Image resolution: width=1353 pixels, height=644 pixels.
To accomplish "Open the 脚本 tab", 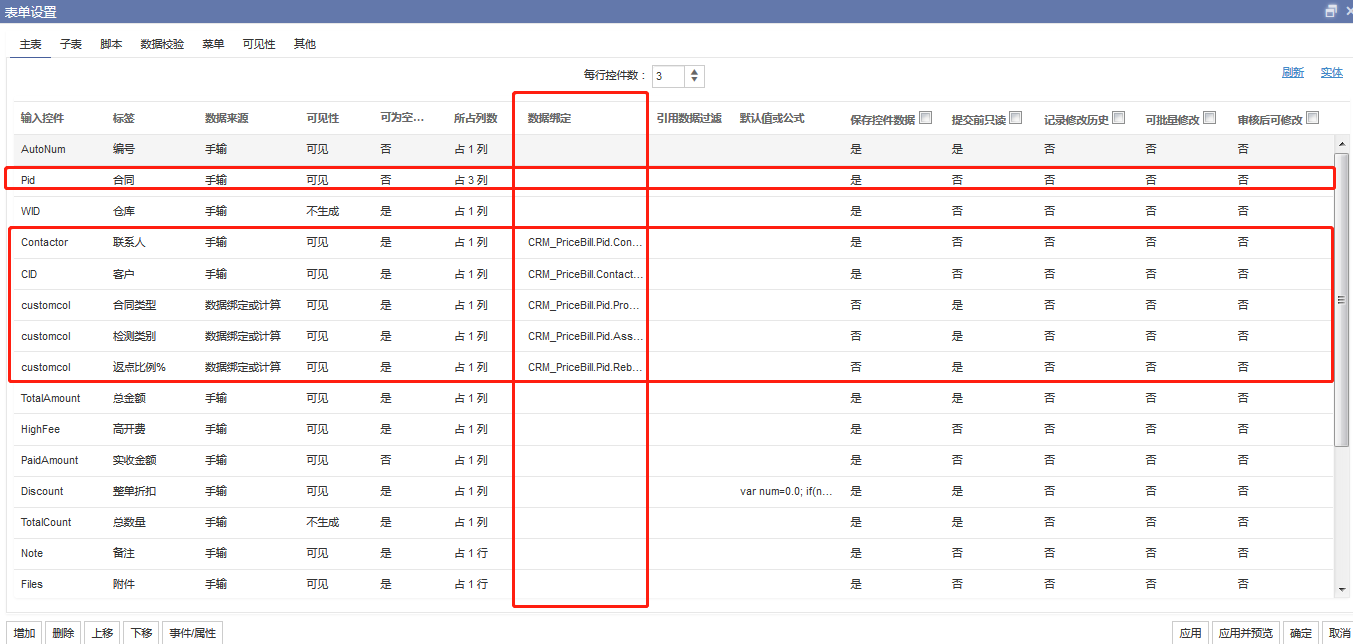I will coord(110,44).
